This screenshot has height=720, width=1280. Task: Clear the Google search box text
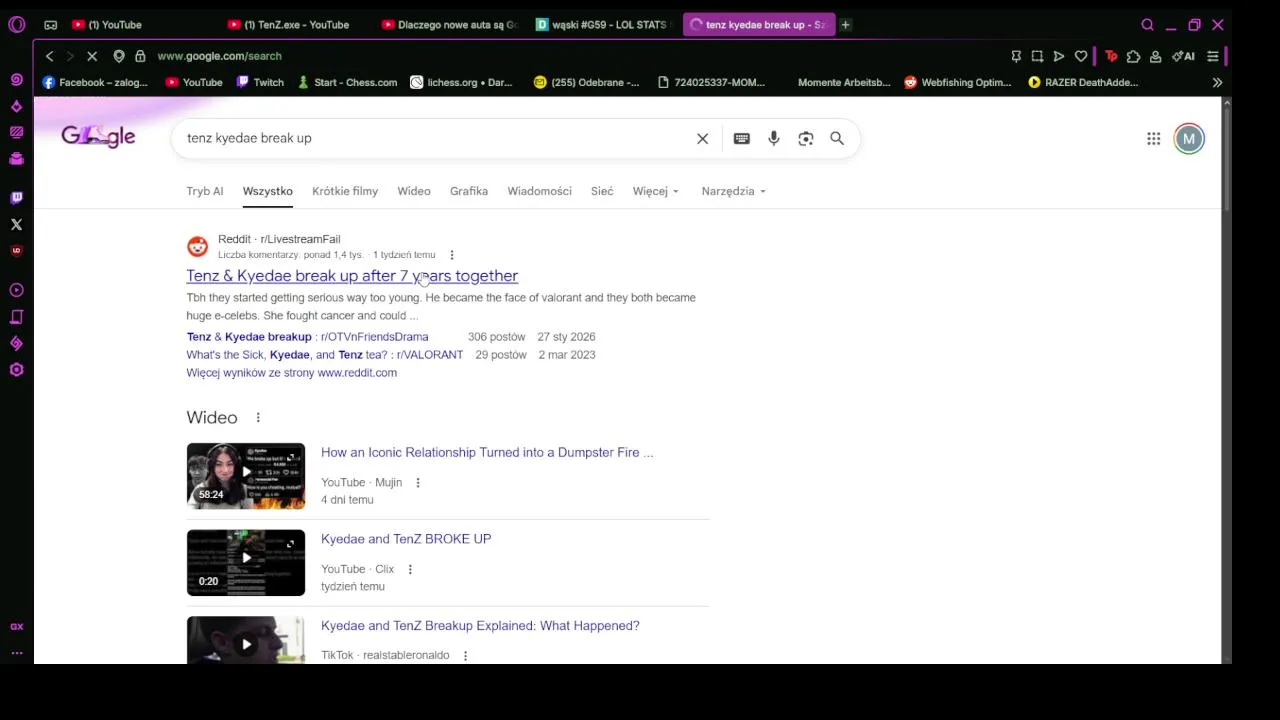[x=702, y=138]
